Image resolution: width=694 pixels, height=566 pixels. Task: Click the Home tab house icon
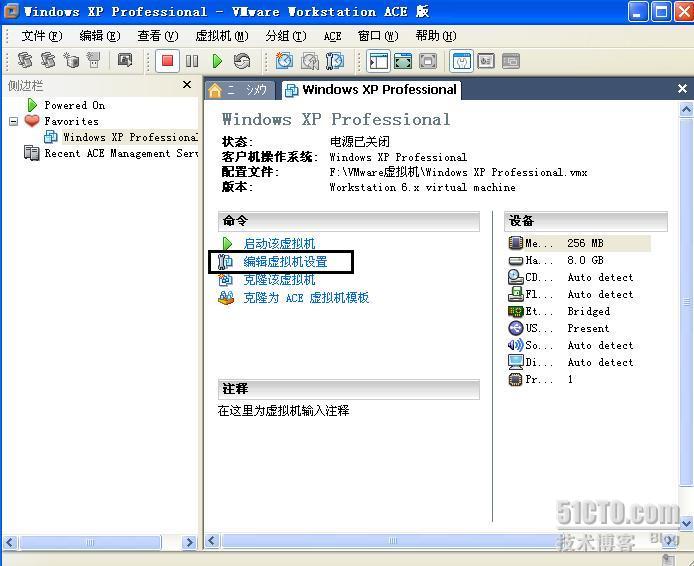[215, 90]
